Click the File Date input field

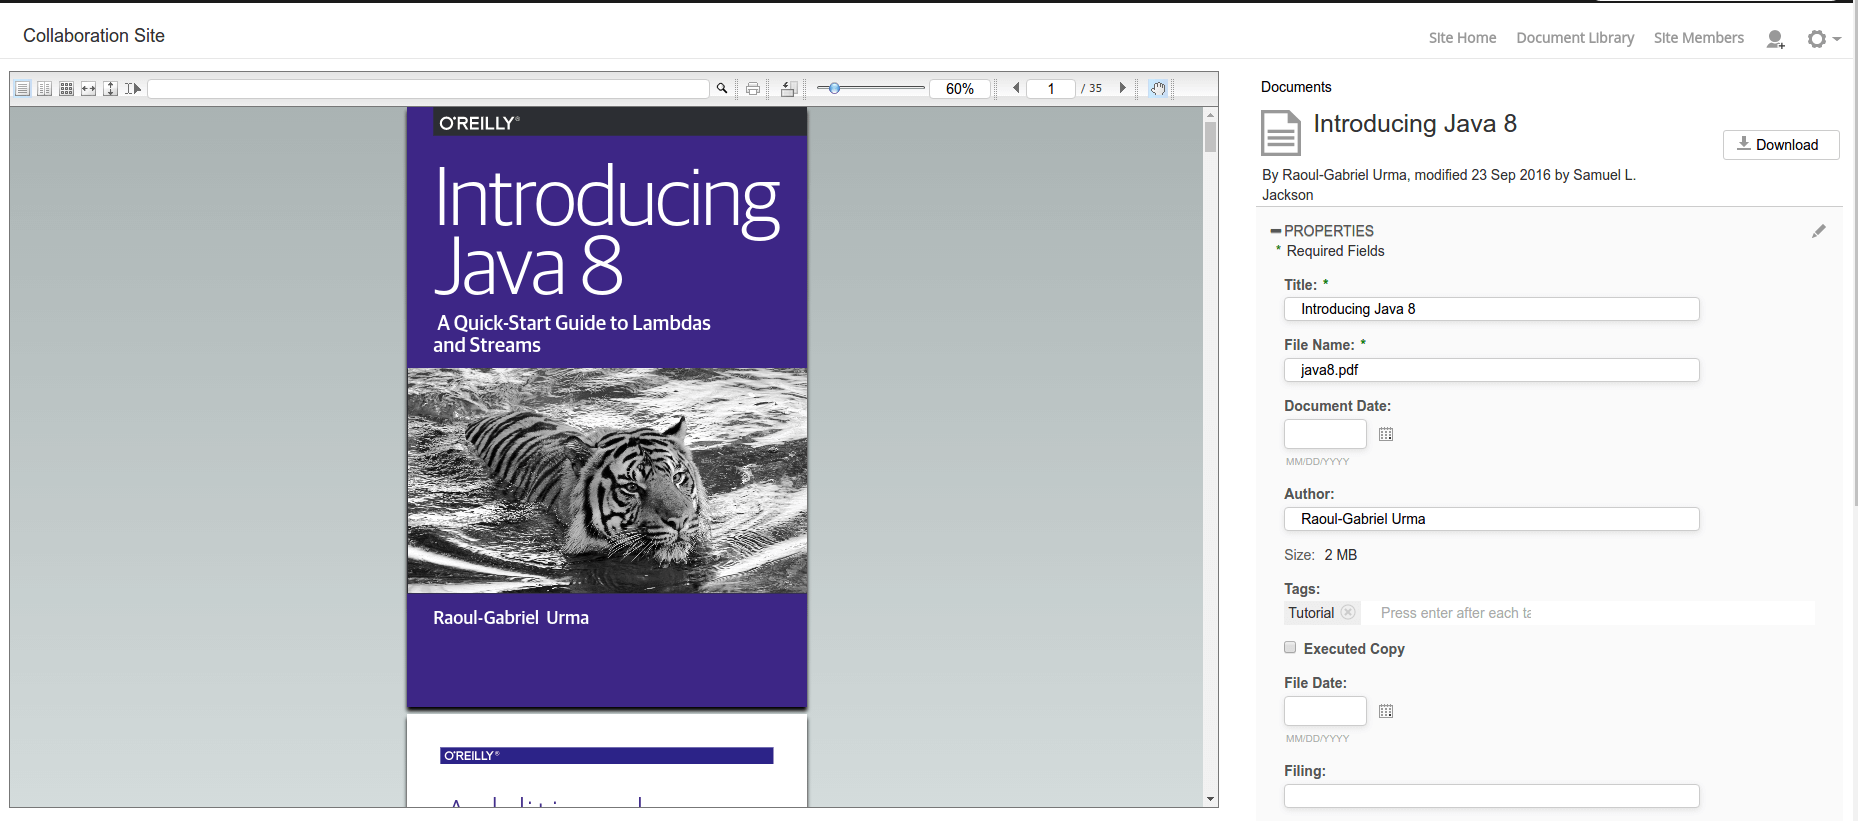pyautogui.click(x=1325, y=711)
